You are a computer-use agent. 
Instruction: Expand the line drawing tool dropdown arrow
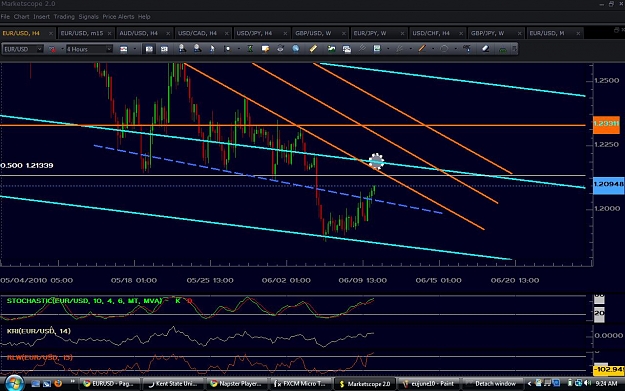click(x=433, y=49)
